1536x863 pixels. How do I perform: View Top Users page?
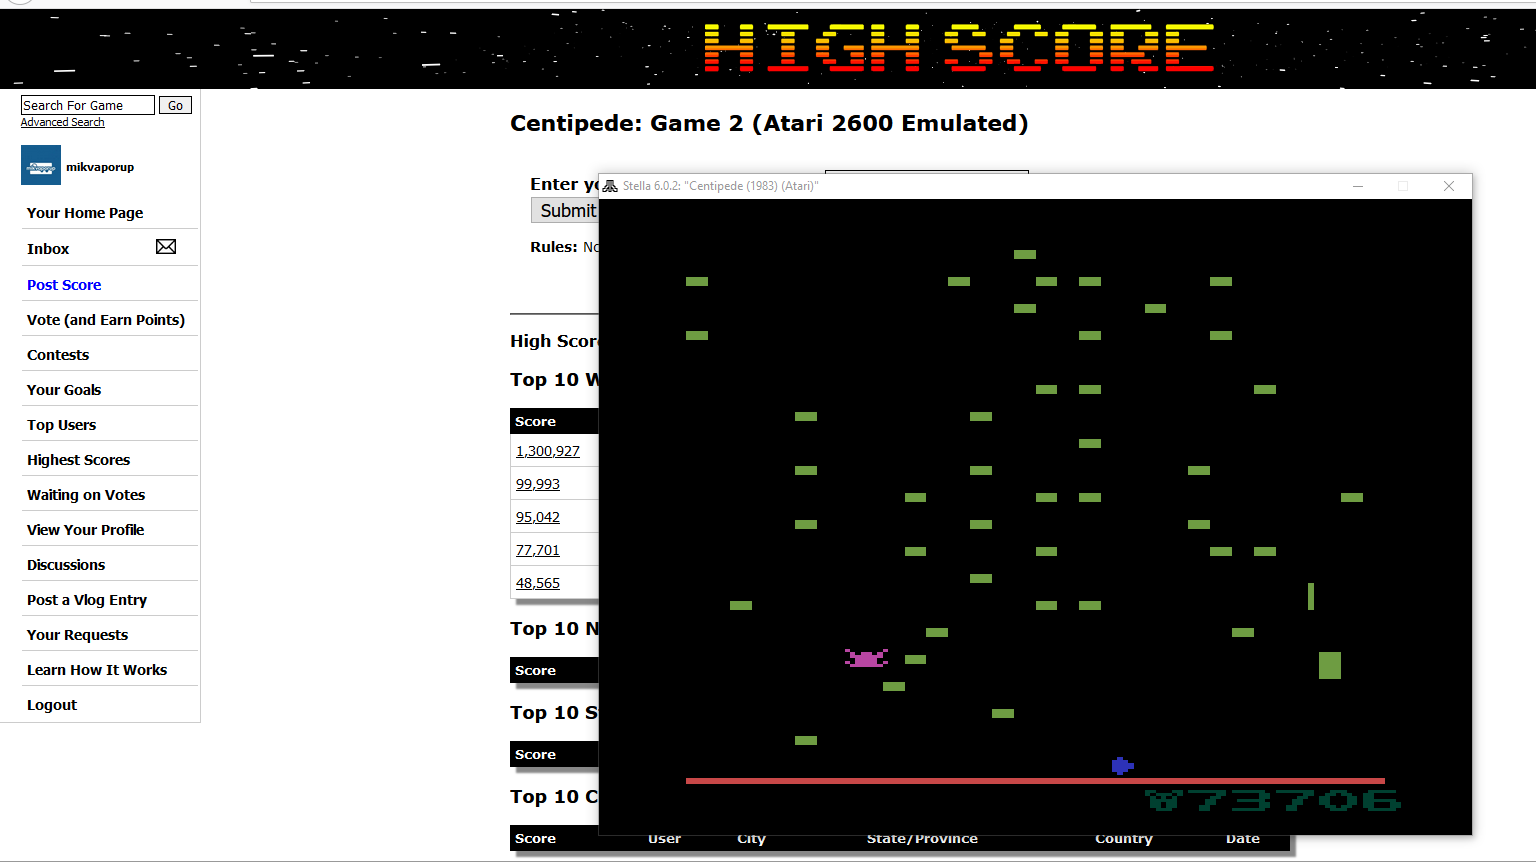62,425
